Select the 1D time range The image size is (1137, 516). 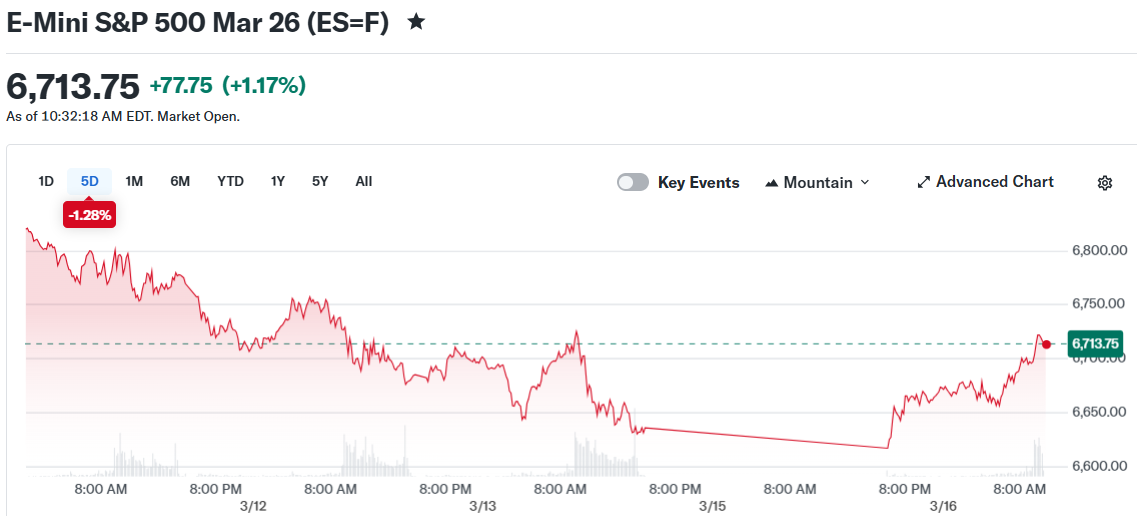click(46, 181)
